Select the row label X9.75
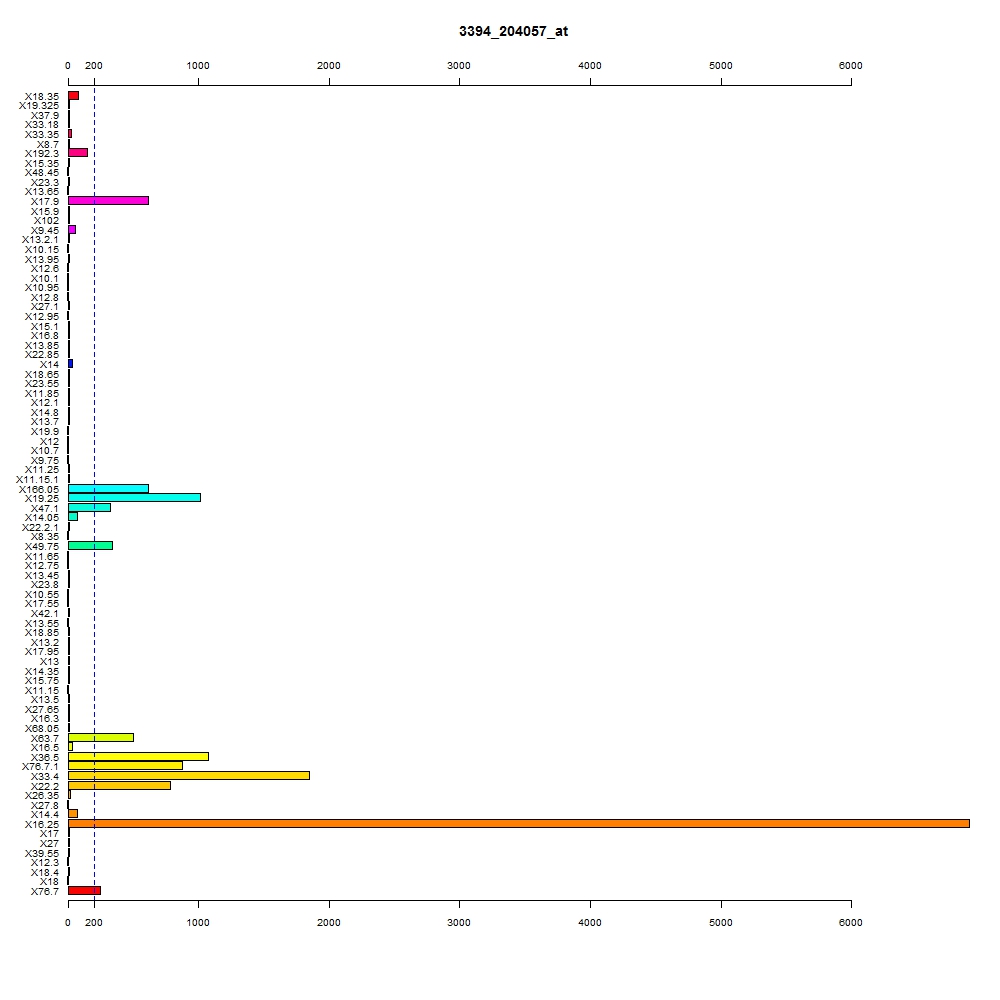 [45, 460]
